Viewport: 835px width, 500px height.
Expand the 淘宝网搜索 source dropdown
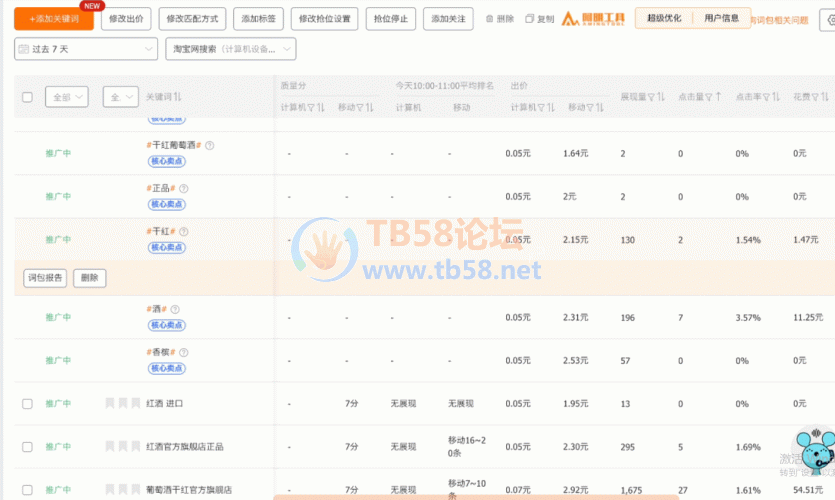[230, 49]
